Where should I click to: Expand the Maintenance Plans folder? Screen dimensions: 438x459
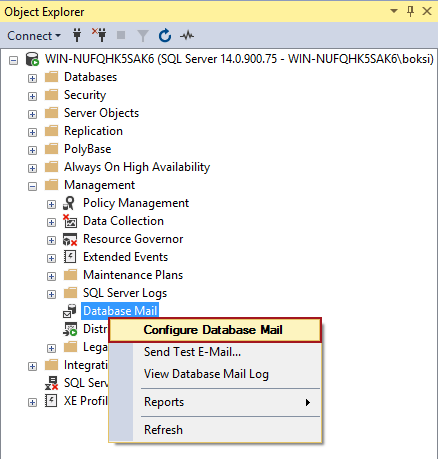(51, 276)
